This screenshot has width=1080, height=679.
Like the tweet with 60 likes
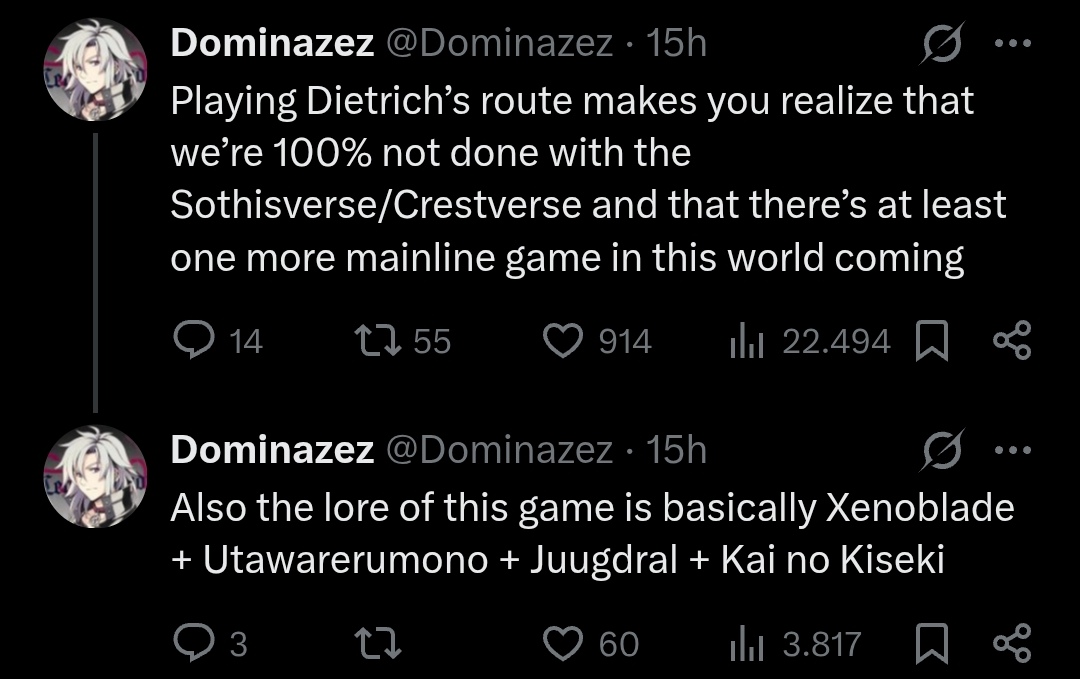563,643
